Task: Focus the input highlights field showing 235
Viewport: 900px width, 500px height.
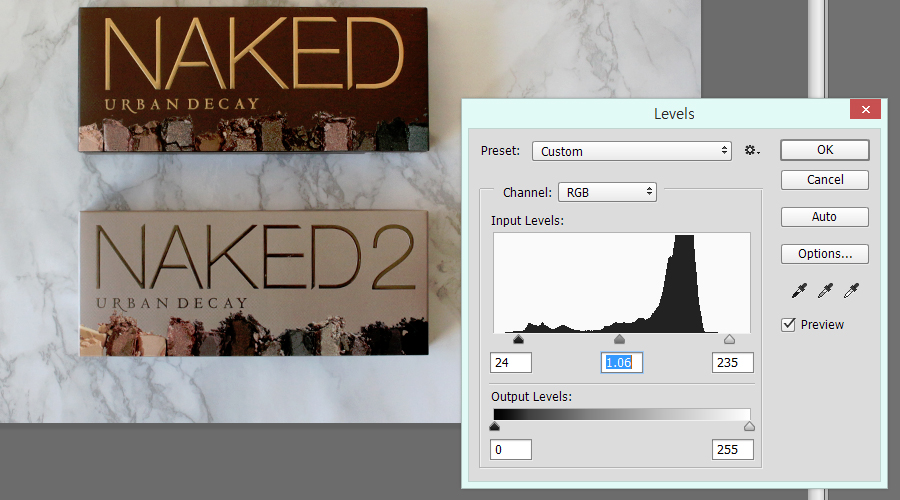Action: click(x=732, y=362)
